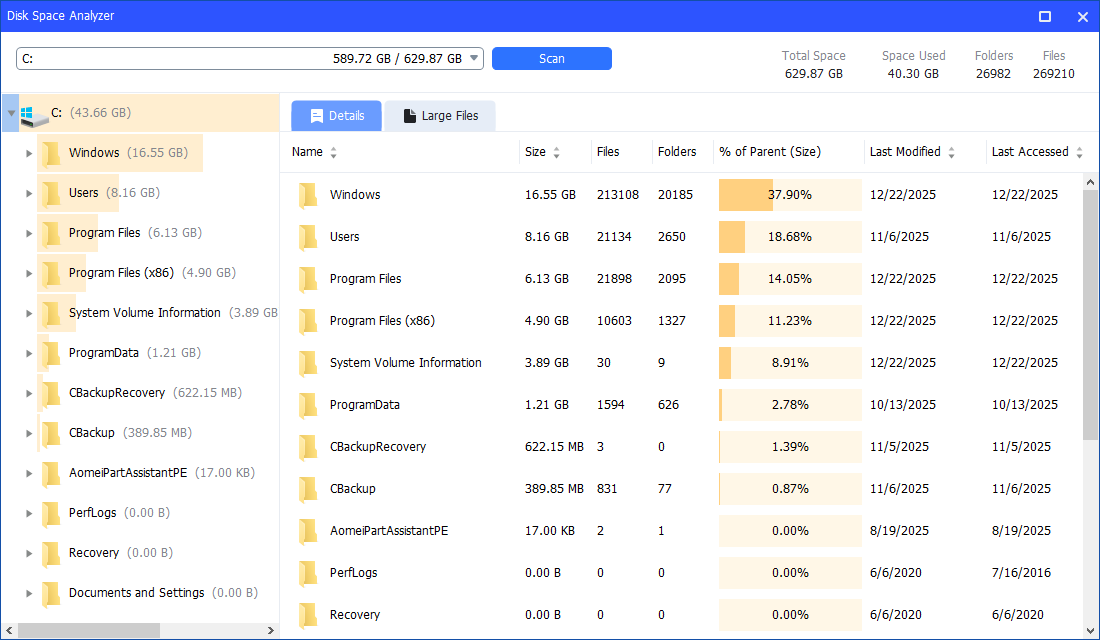Click Recovery folder icon in details list
This screenshot has width=1100, height=640.
(x=308, y=615)
